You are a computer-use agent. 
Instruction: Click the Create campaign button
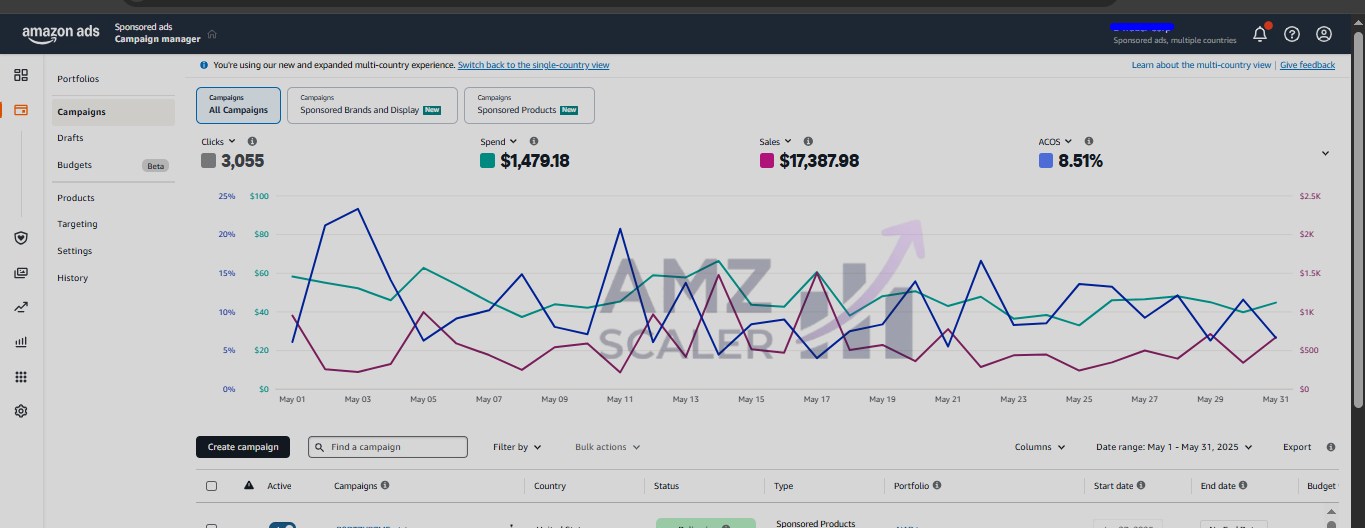pos(243,447)
